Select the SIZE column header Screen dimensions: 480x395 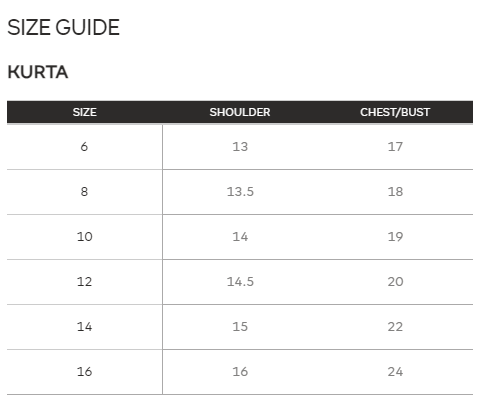(x=85, y=112)
